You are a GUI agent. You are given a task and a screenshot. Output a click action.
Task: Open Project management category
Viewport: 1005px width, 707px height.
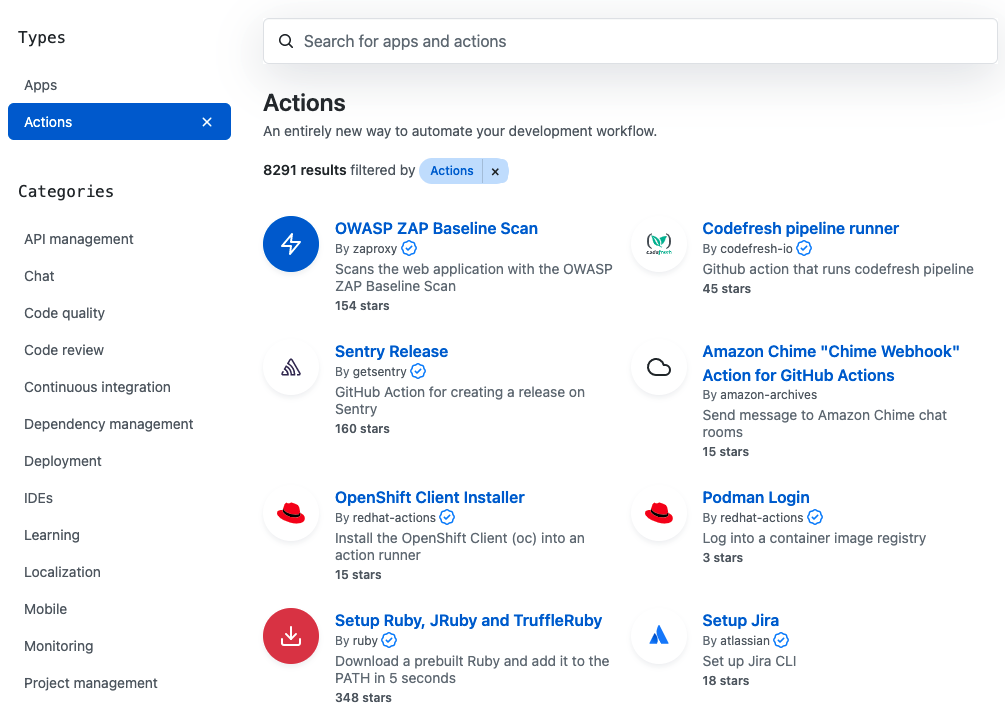point(90,683)
